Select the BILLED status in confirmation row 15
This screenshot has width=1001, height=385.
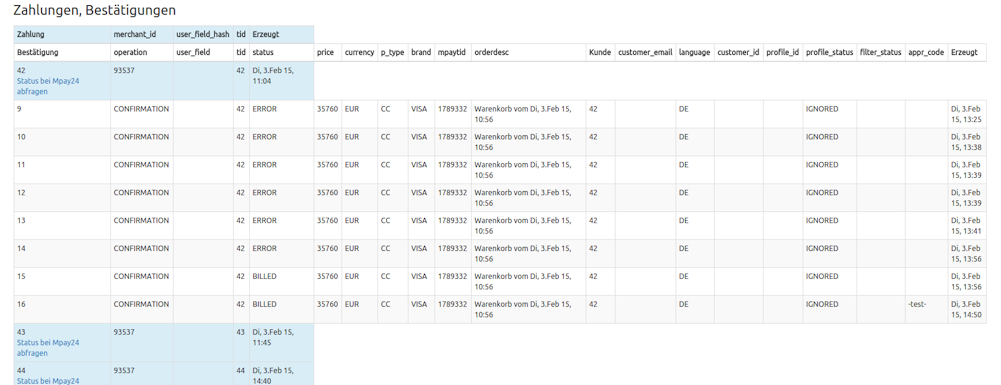[264, 276]
